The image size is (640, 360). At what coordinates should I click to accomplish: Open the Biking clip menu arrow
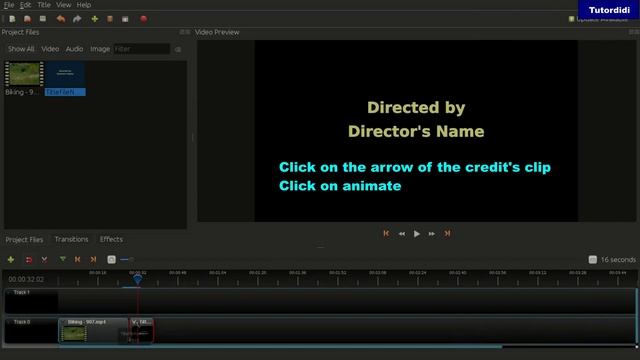(64, 322)
